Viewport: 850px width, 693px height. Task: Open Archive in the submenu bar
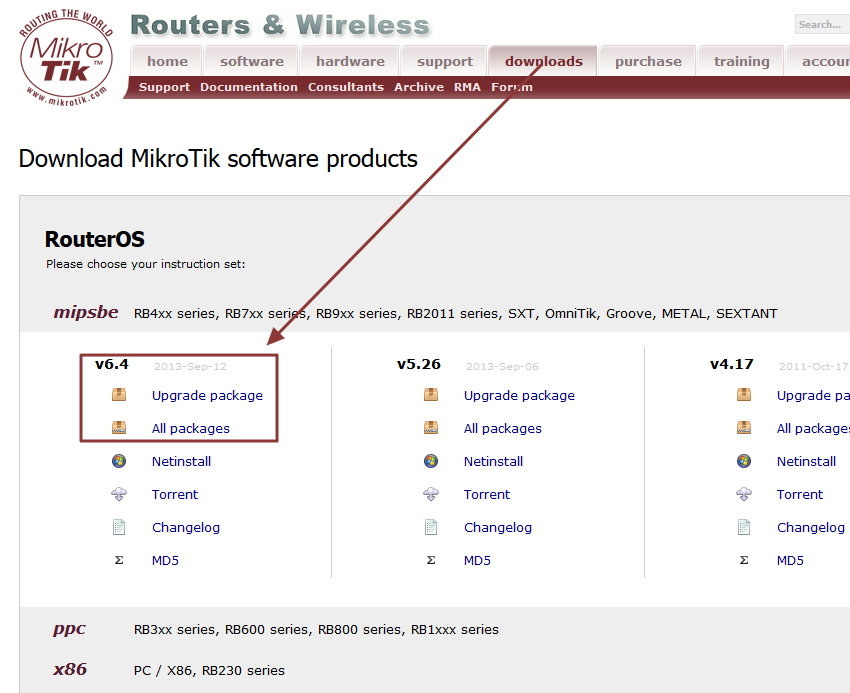(x=418, y=87)
